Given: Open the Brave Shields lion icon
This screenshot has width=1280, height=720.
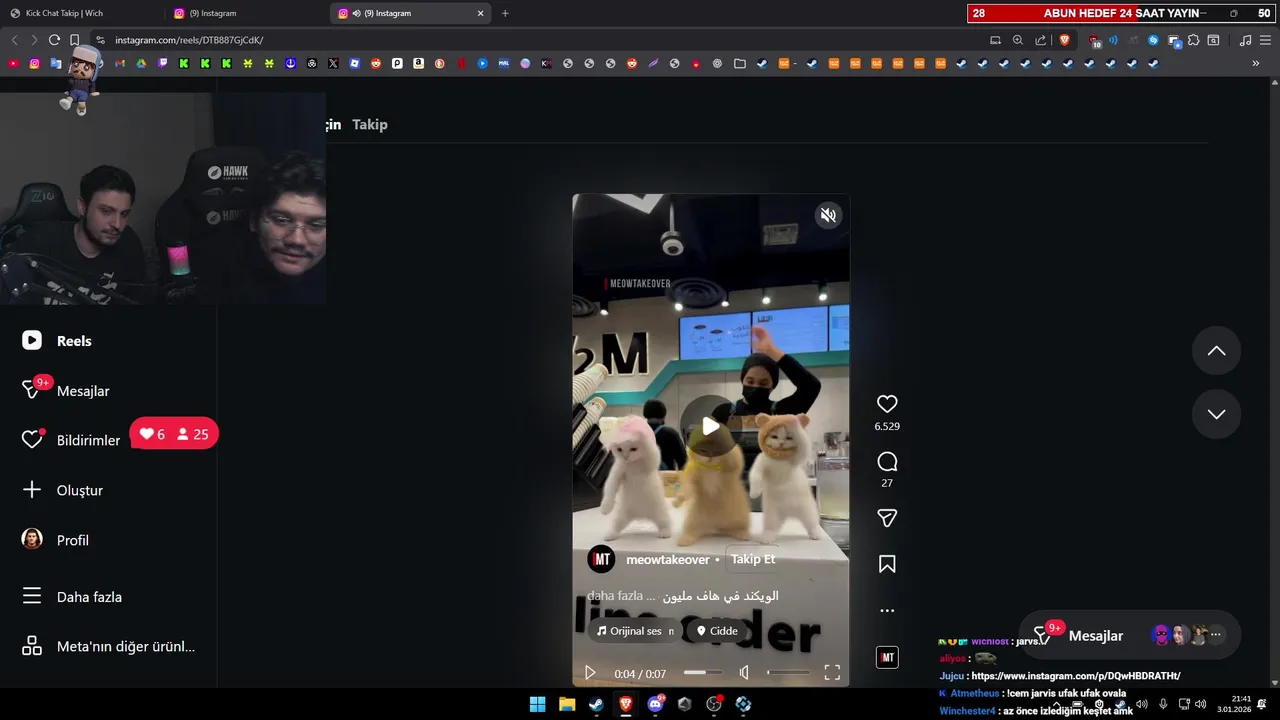Looking at the screenshot, I should pos(1064,40).
